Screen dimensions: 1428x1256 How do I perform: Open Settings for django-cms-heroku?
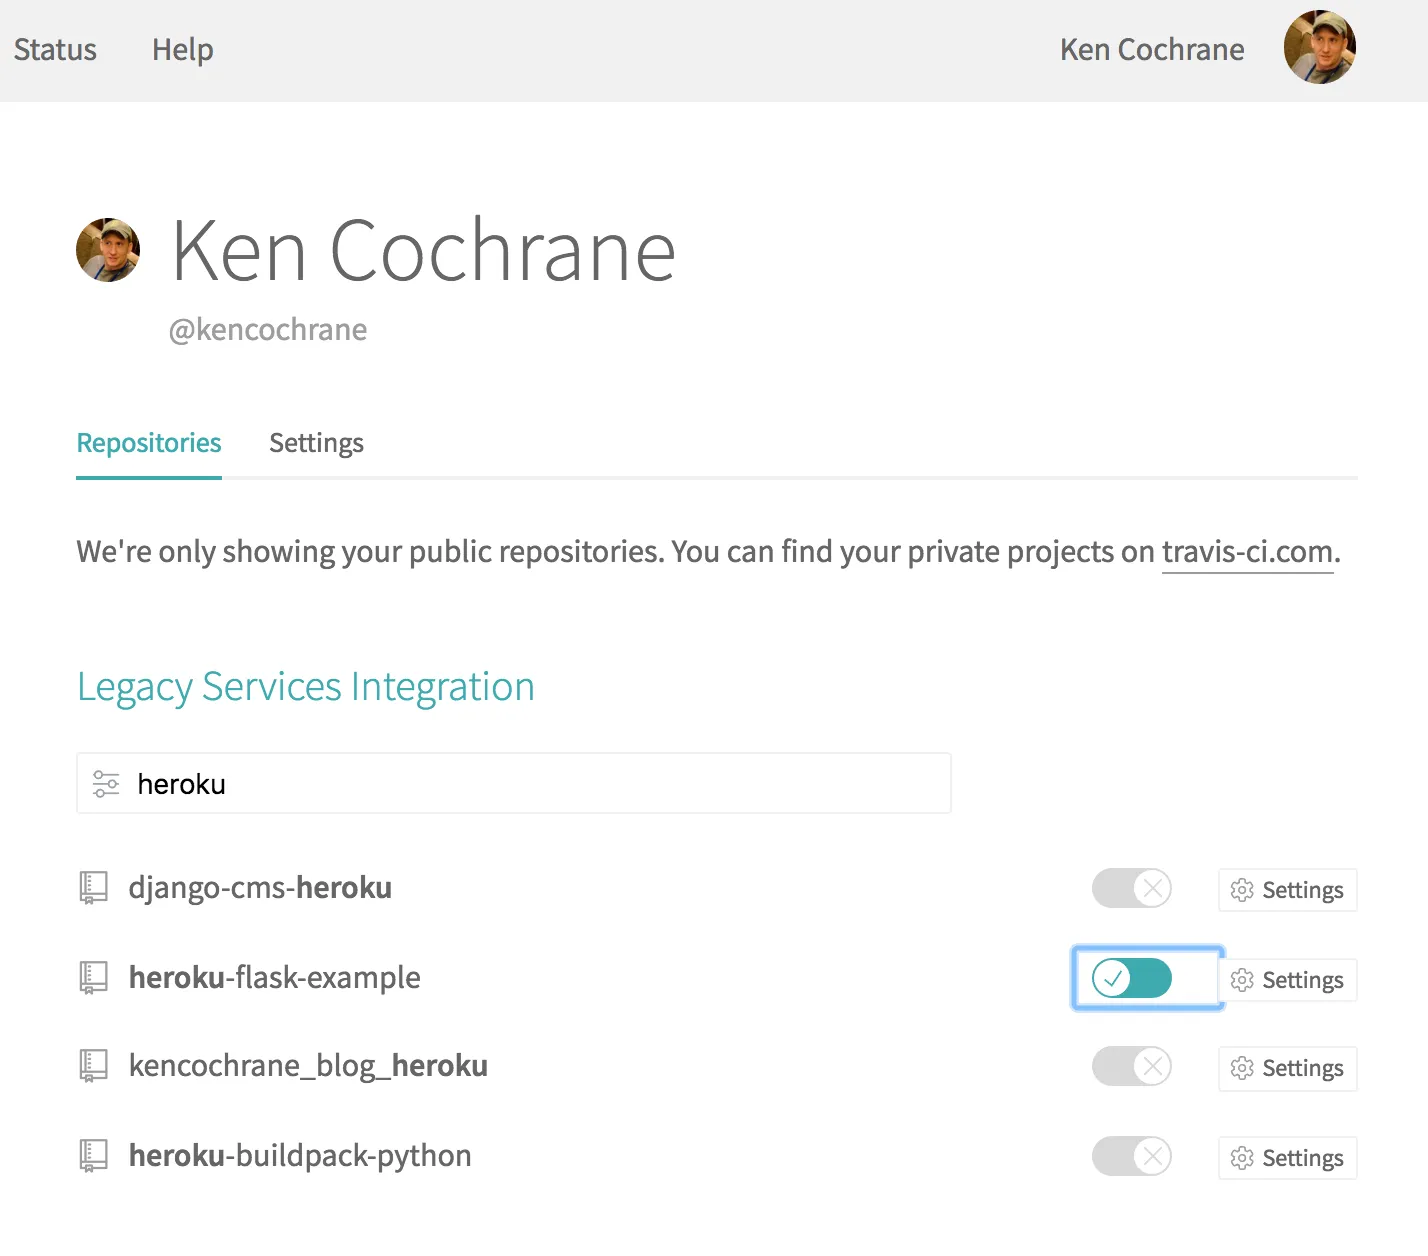(x=1288, y=890)
